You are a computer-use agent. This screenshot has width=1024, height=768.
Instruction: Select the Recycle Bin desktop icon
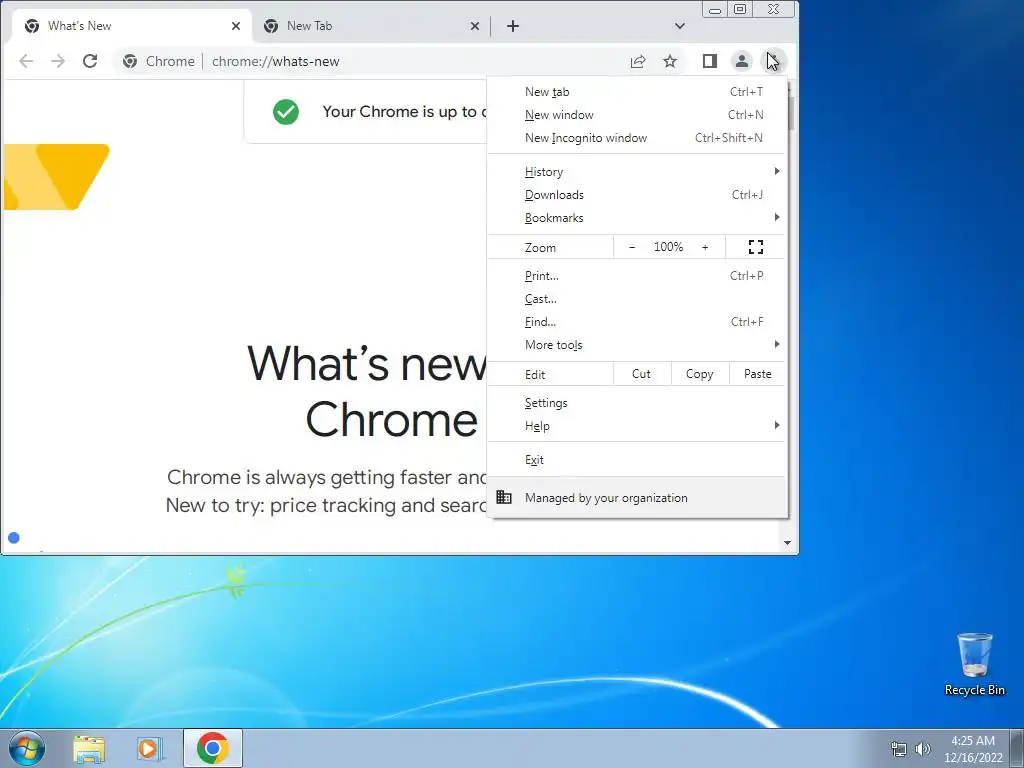[x=974, y=664]
